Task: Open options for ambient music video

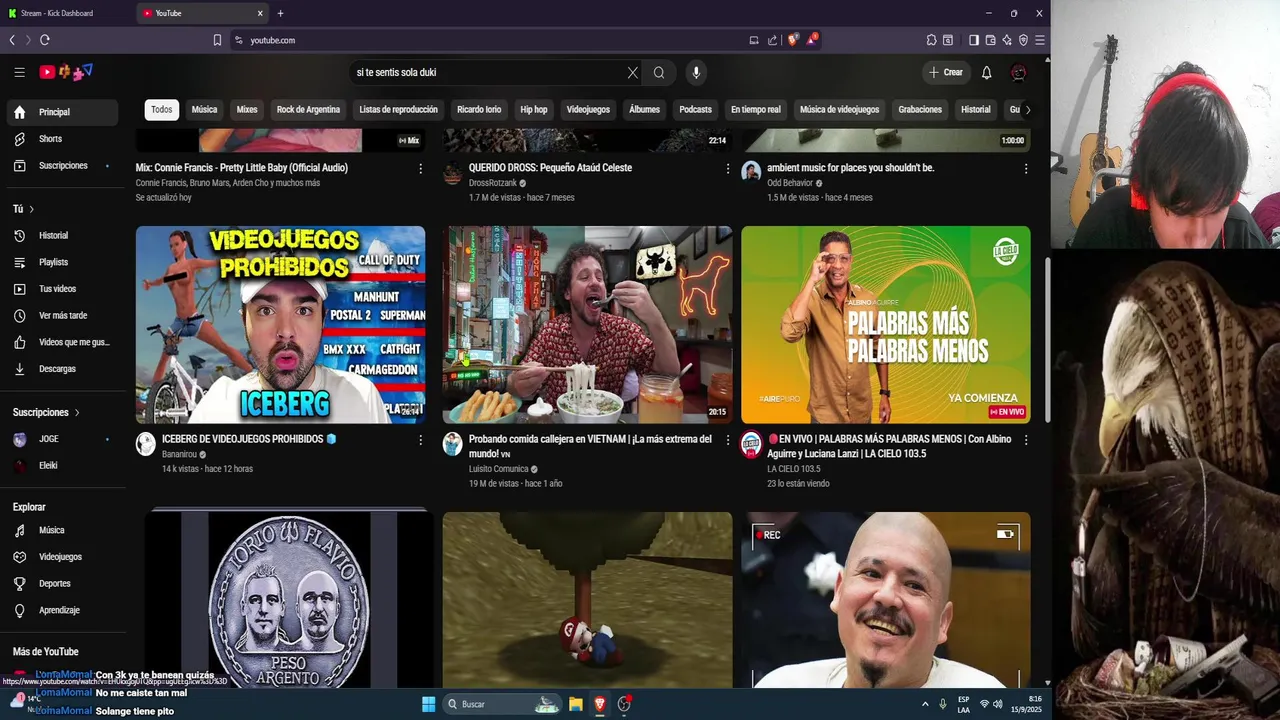Action: (1025, 169)
